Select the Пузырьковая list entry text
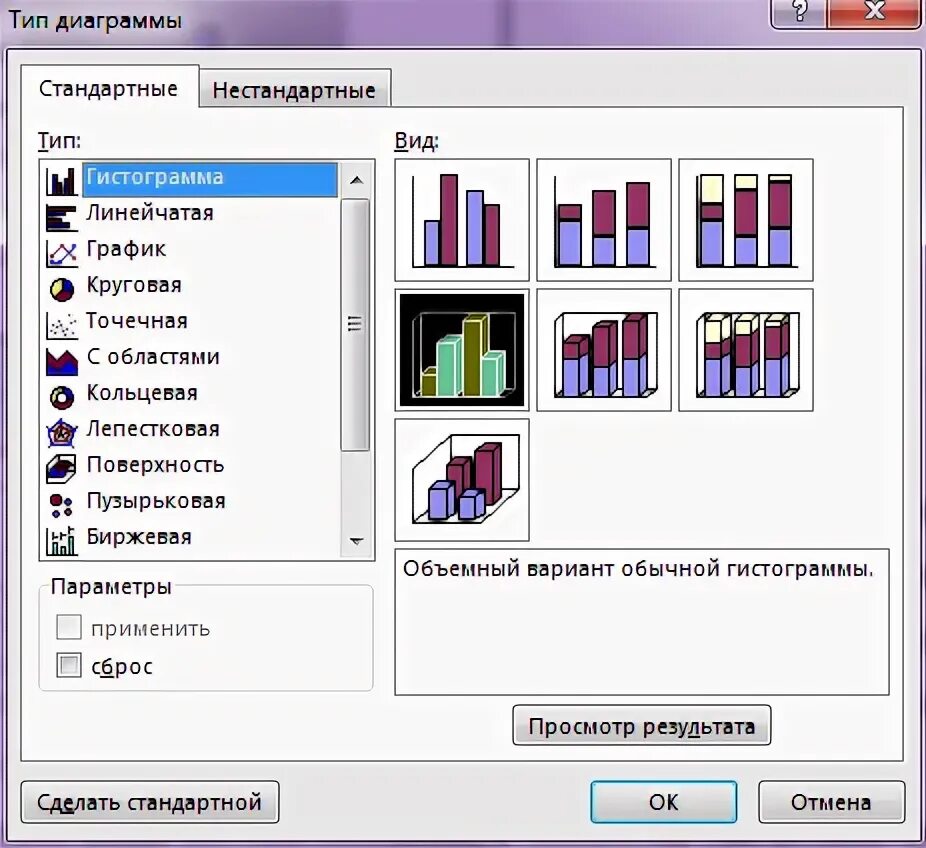Viewport: 926px width, 848px height. (156, 501)
